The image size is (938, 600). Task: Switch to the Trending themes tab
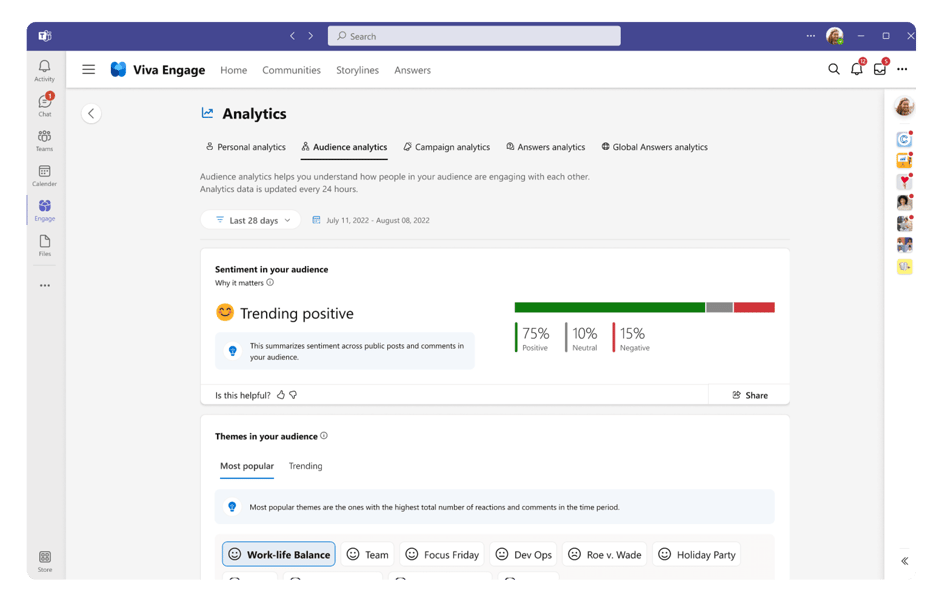305,466
